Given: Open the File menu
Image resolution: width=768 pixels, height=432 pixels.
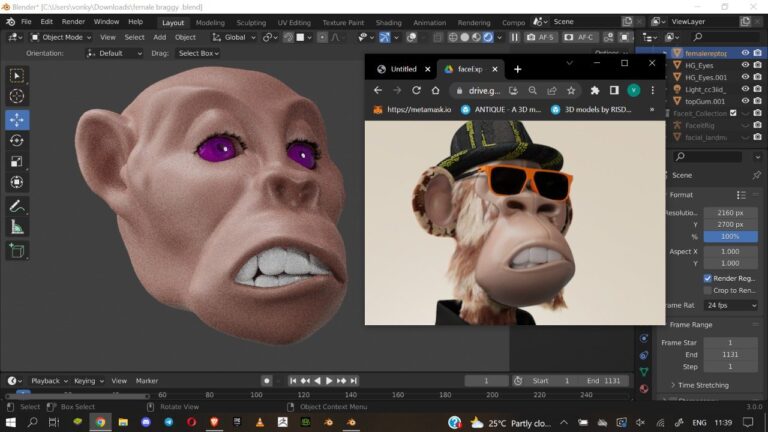Looking at the screenshot, I should click(26, 22).
